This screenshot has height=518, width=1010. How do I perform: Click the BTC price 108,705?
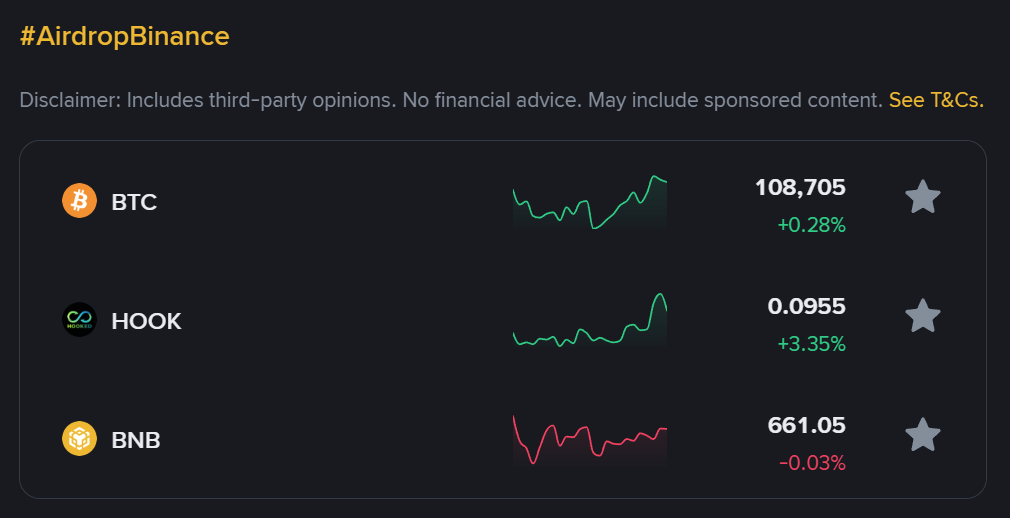(x=800, y=187)
